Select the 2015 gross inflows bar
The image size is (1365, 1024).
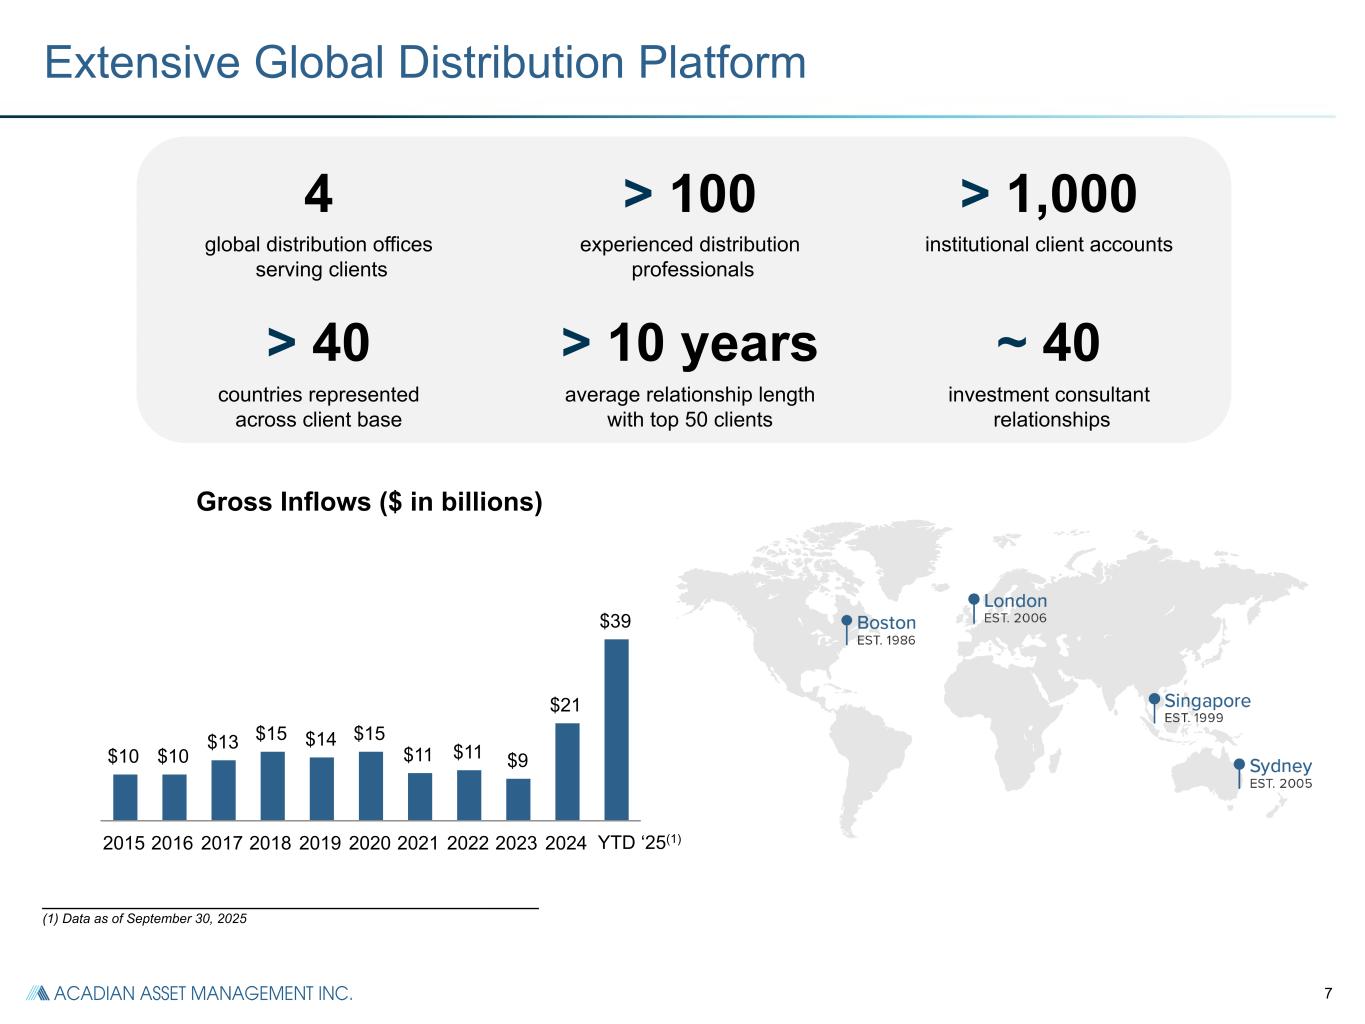point(125,797)
